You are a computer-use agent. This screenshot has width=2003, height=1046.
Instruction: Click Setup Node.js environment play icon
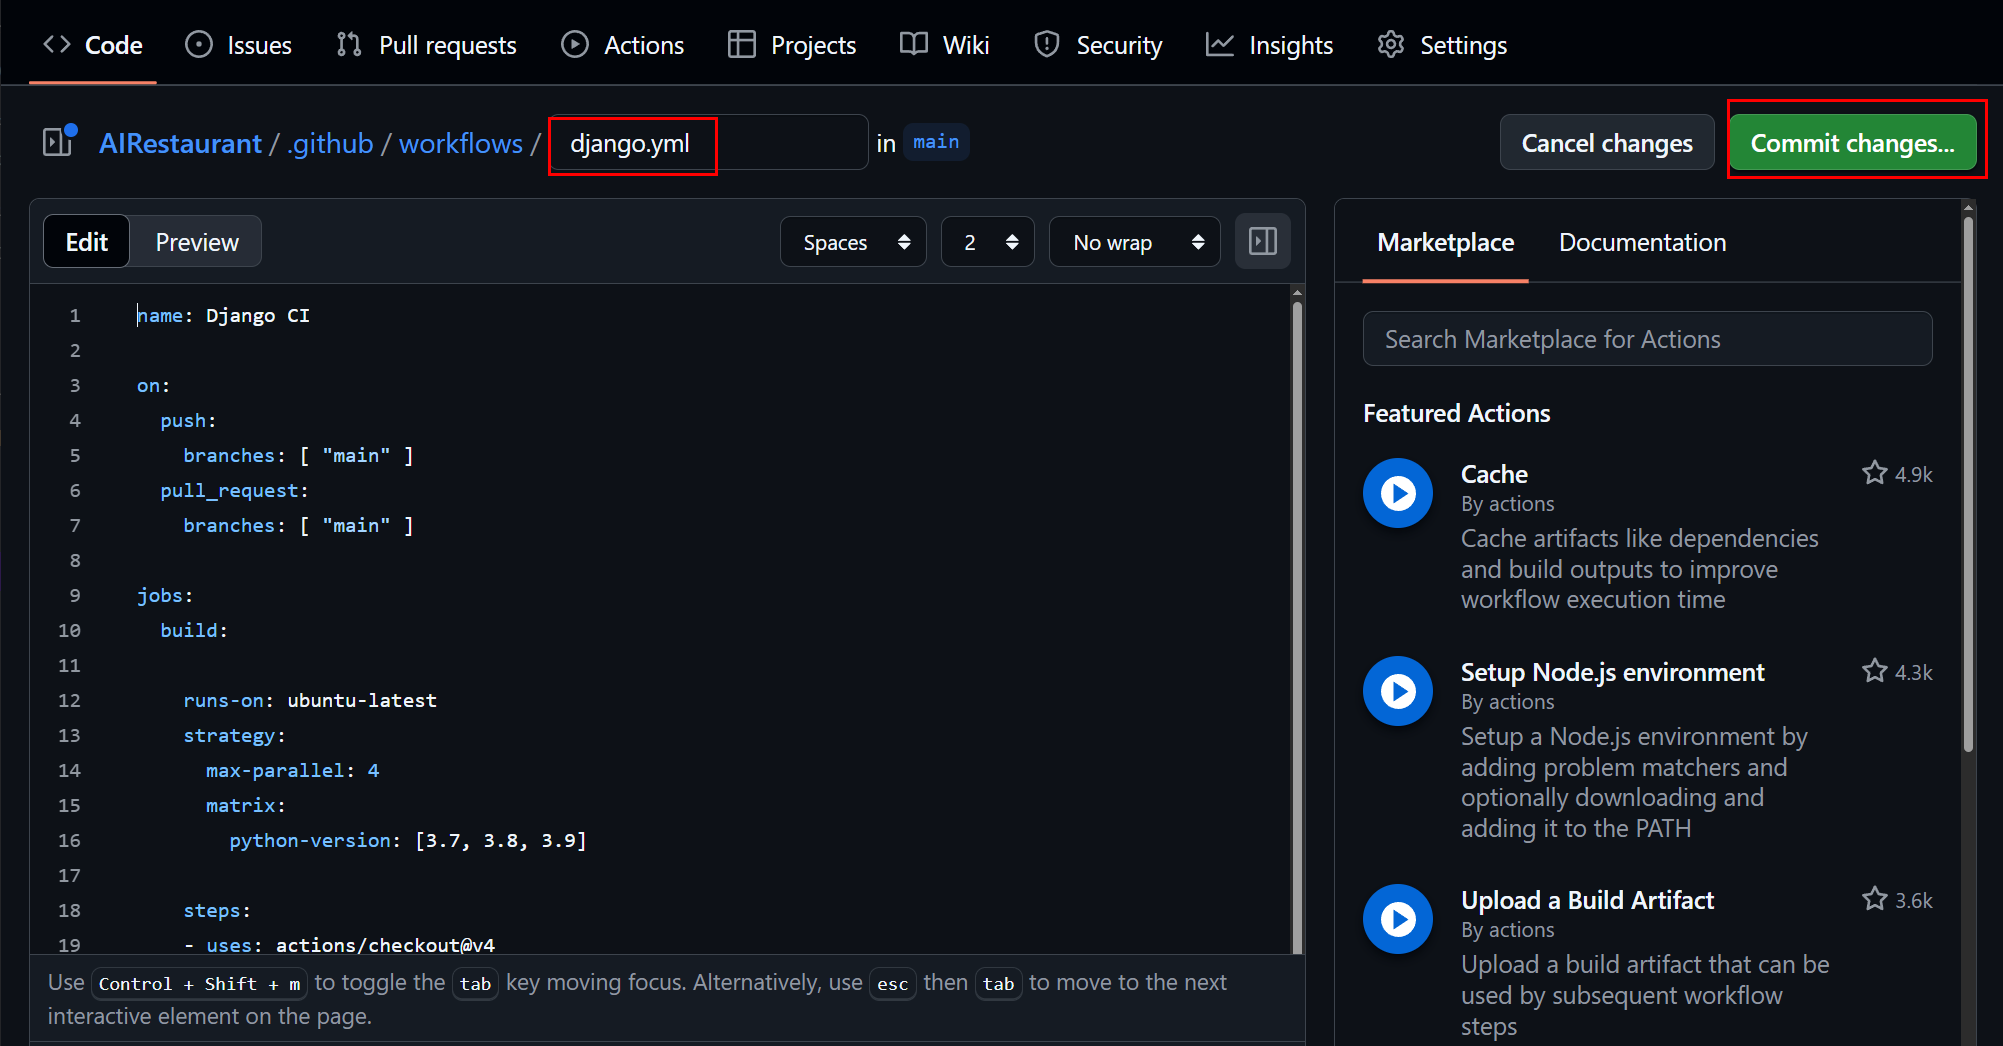[1398, 691]
